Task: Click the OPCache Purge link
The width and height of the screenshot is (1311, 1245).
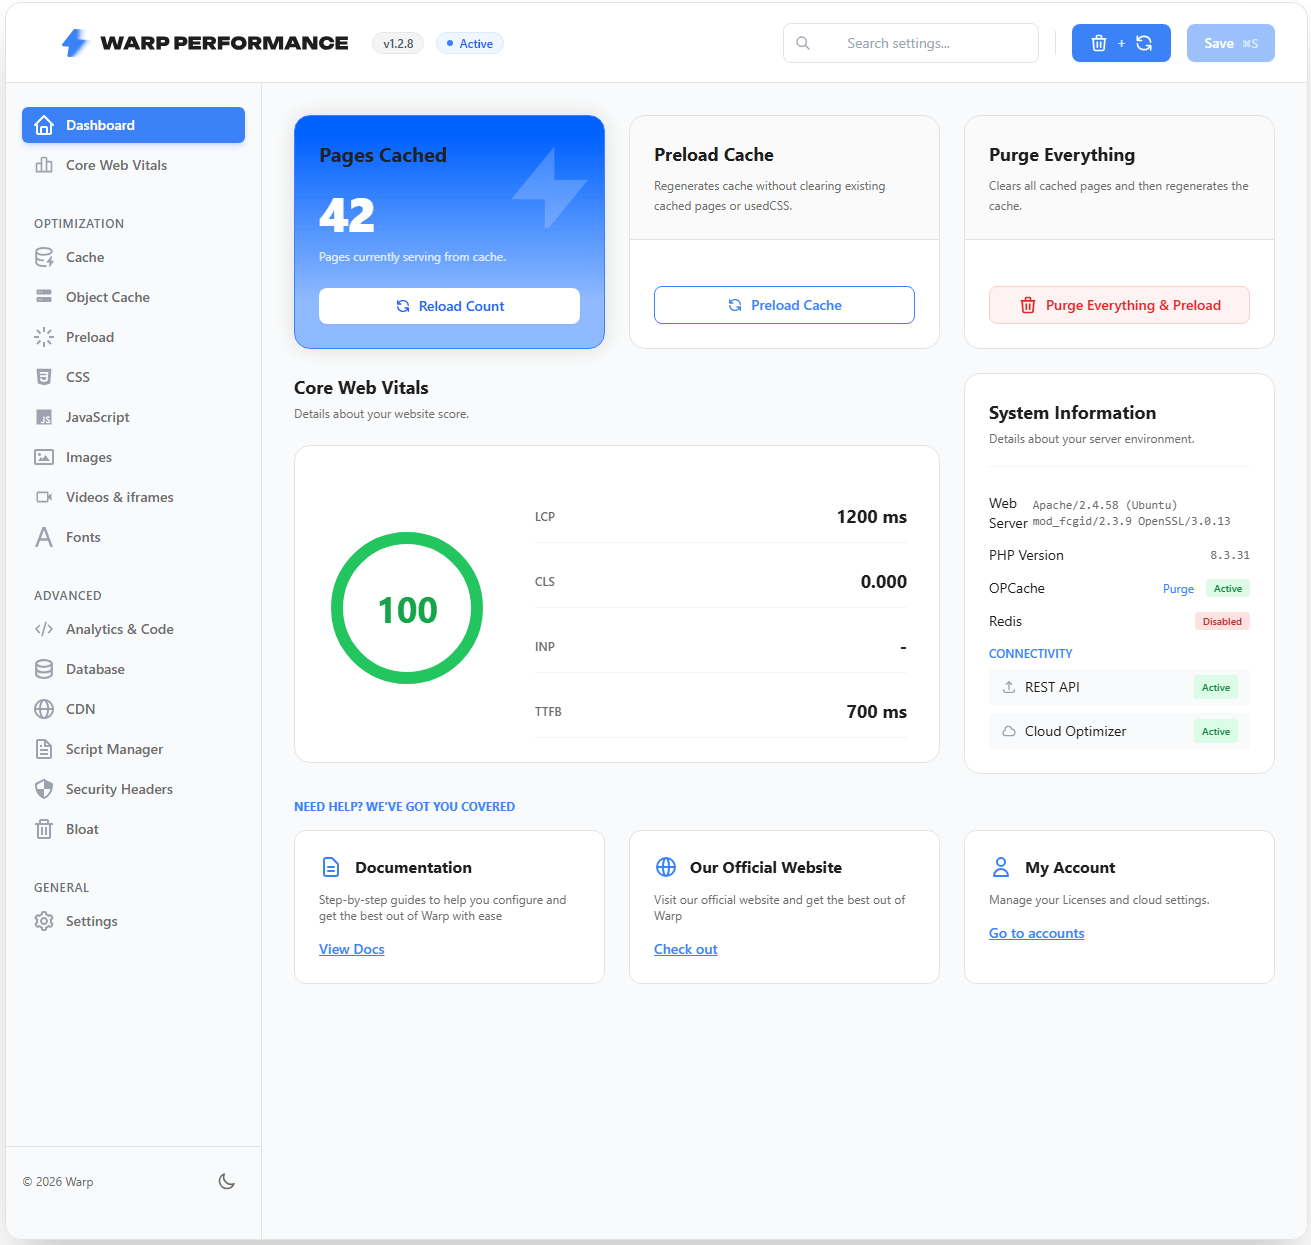Action: (x=1178, y=589)
